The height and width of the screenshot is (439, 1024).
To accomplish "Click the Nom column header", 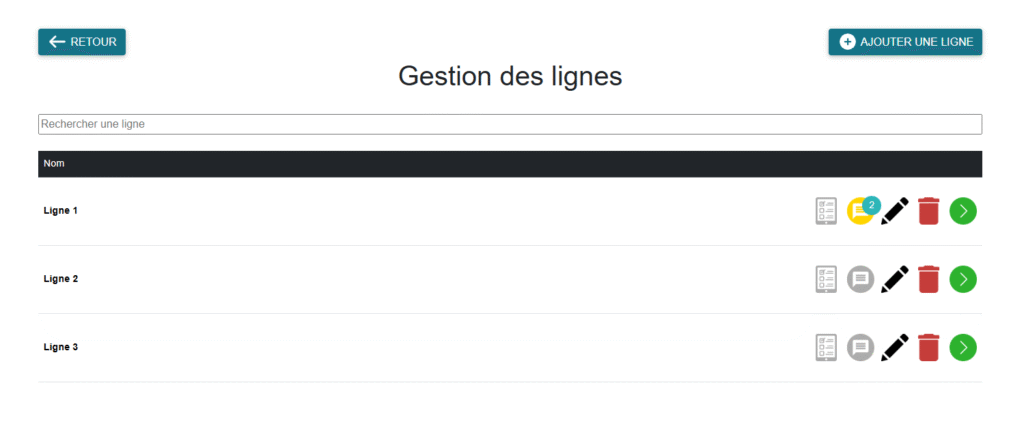I will [x=54, y=163].
